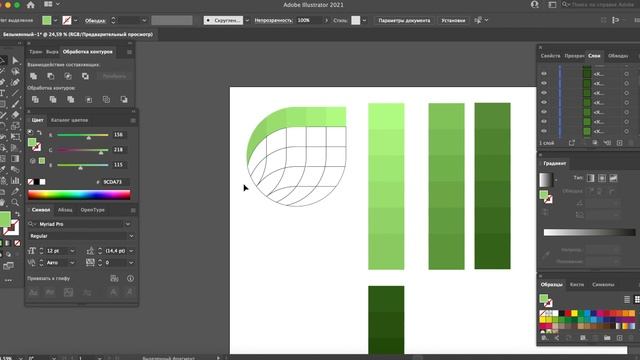640x360 pixels.
Task: Apply the Trim pathfinder
Action: (53, 99)
